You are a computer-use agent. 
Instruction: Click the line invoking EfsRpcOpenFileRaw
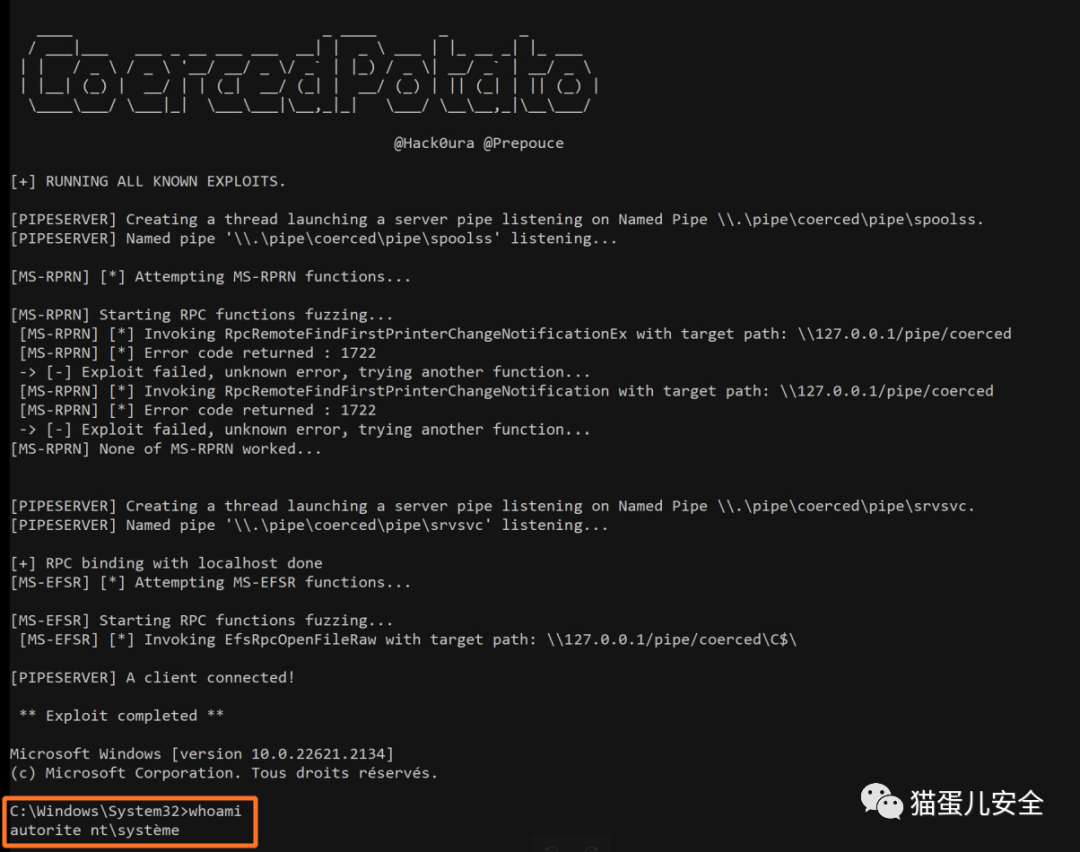coord(408,640)
